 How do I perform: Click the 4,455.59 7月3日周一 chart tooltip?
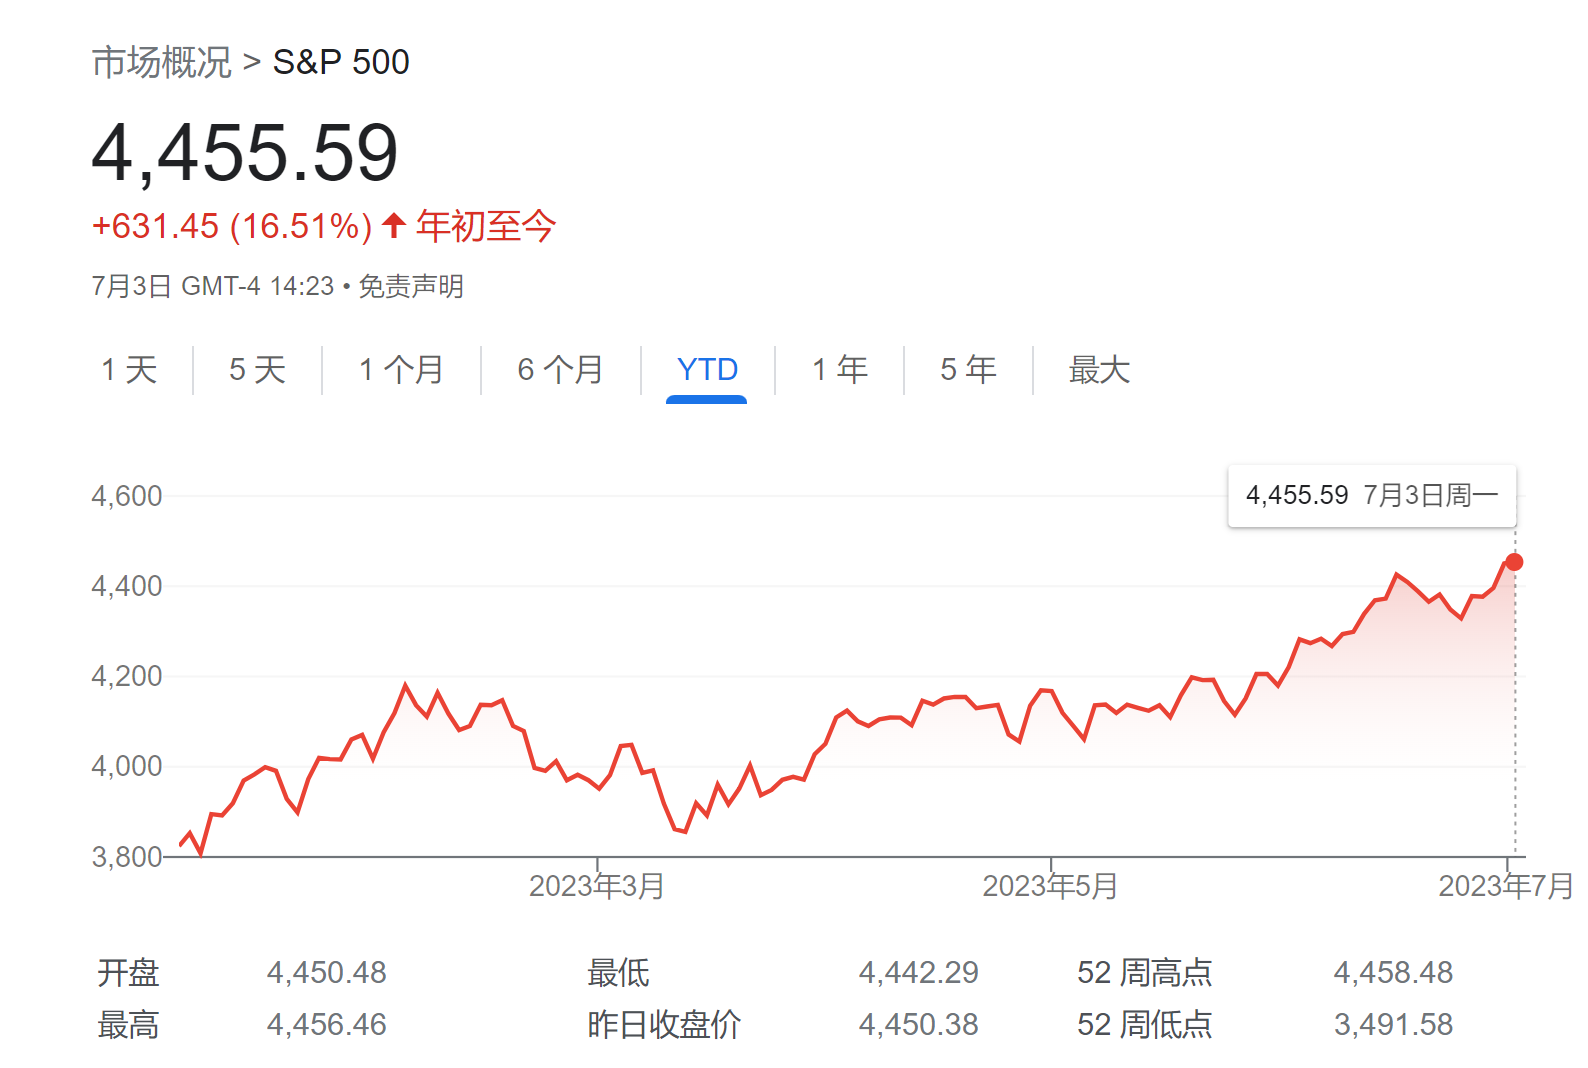pyautogui.click(x=1371, y=495)
